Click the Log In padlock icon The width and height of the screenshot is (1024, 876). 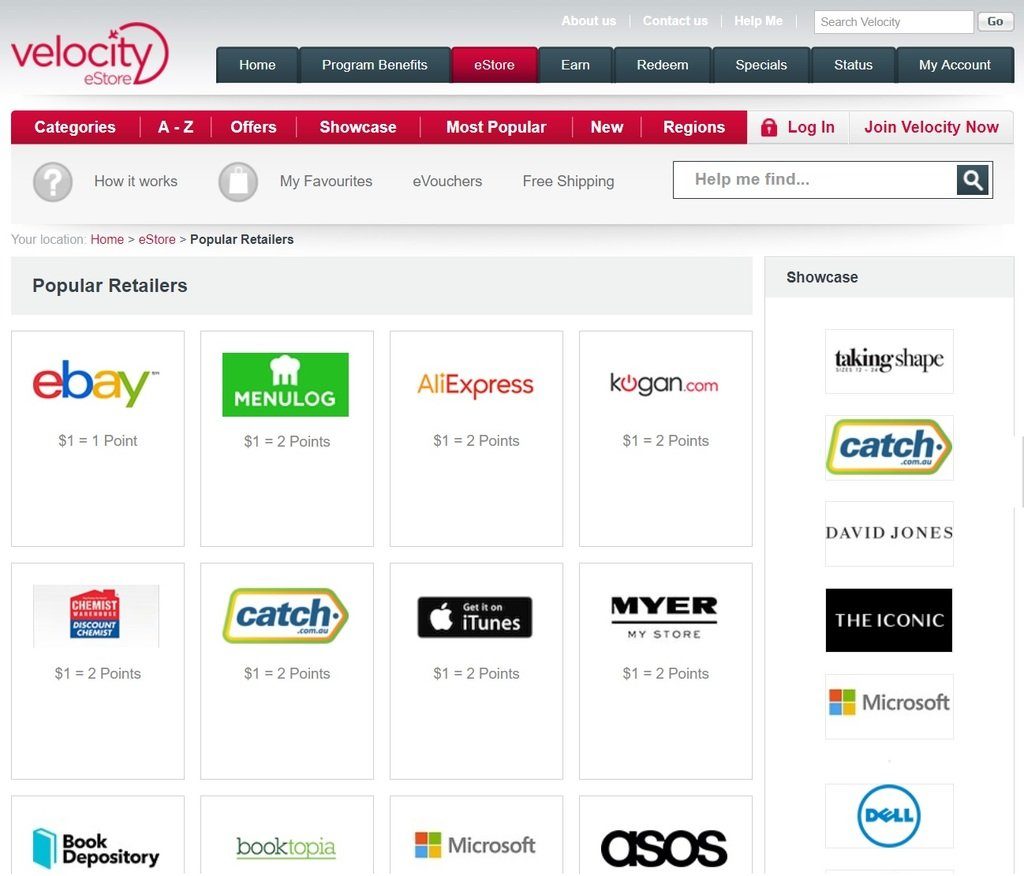[x=769, y=127]
